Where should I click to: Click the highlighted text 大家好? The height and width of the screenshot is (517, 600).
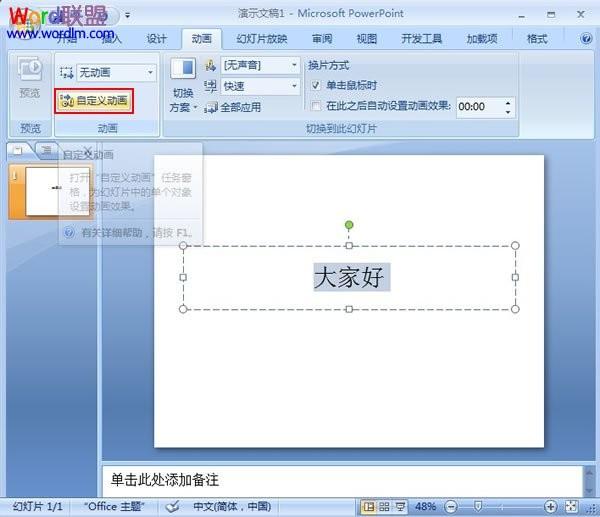click(349, 277)
